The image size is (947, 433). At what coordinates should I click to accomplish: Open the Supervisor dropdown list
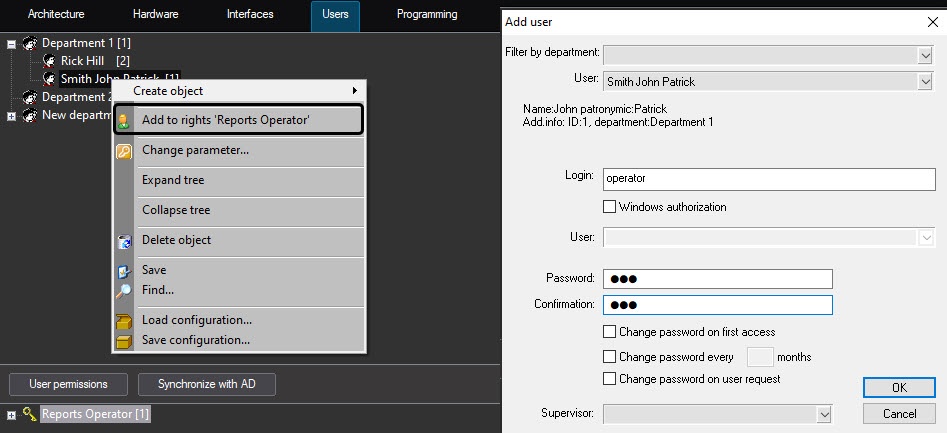[x=824, y=413]
